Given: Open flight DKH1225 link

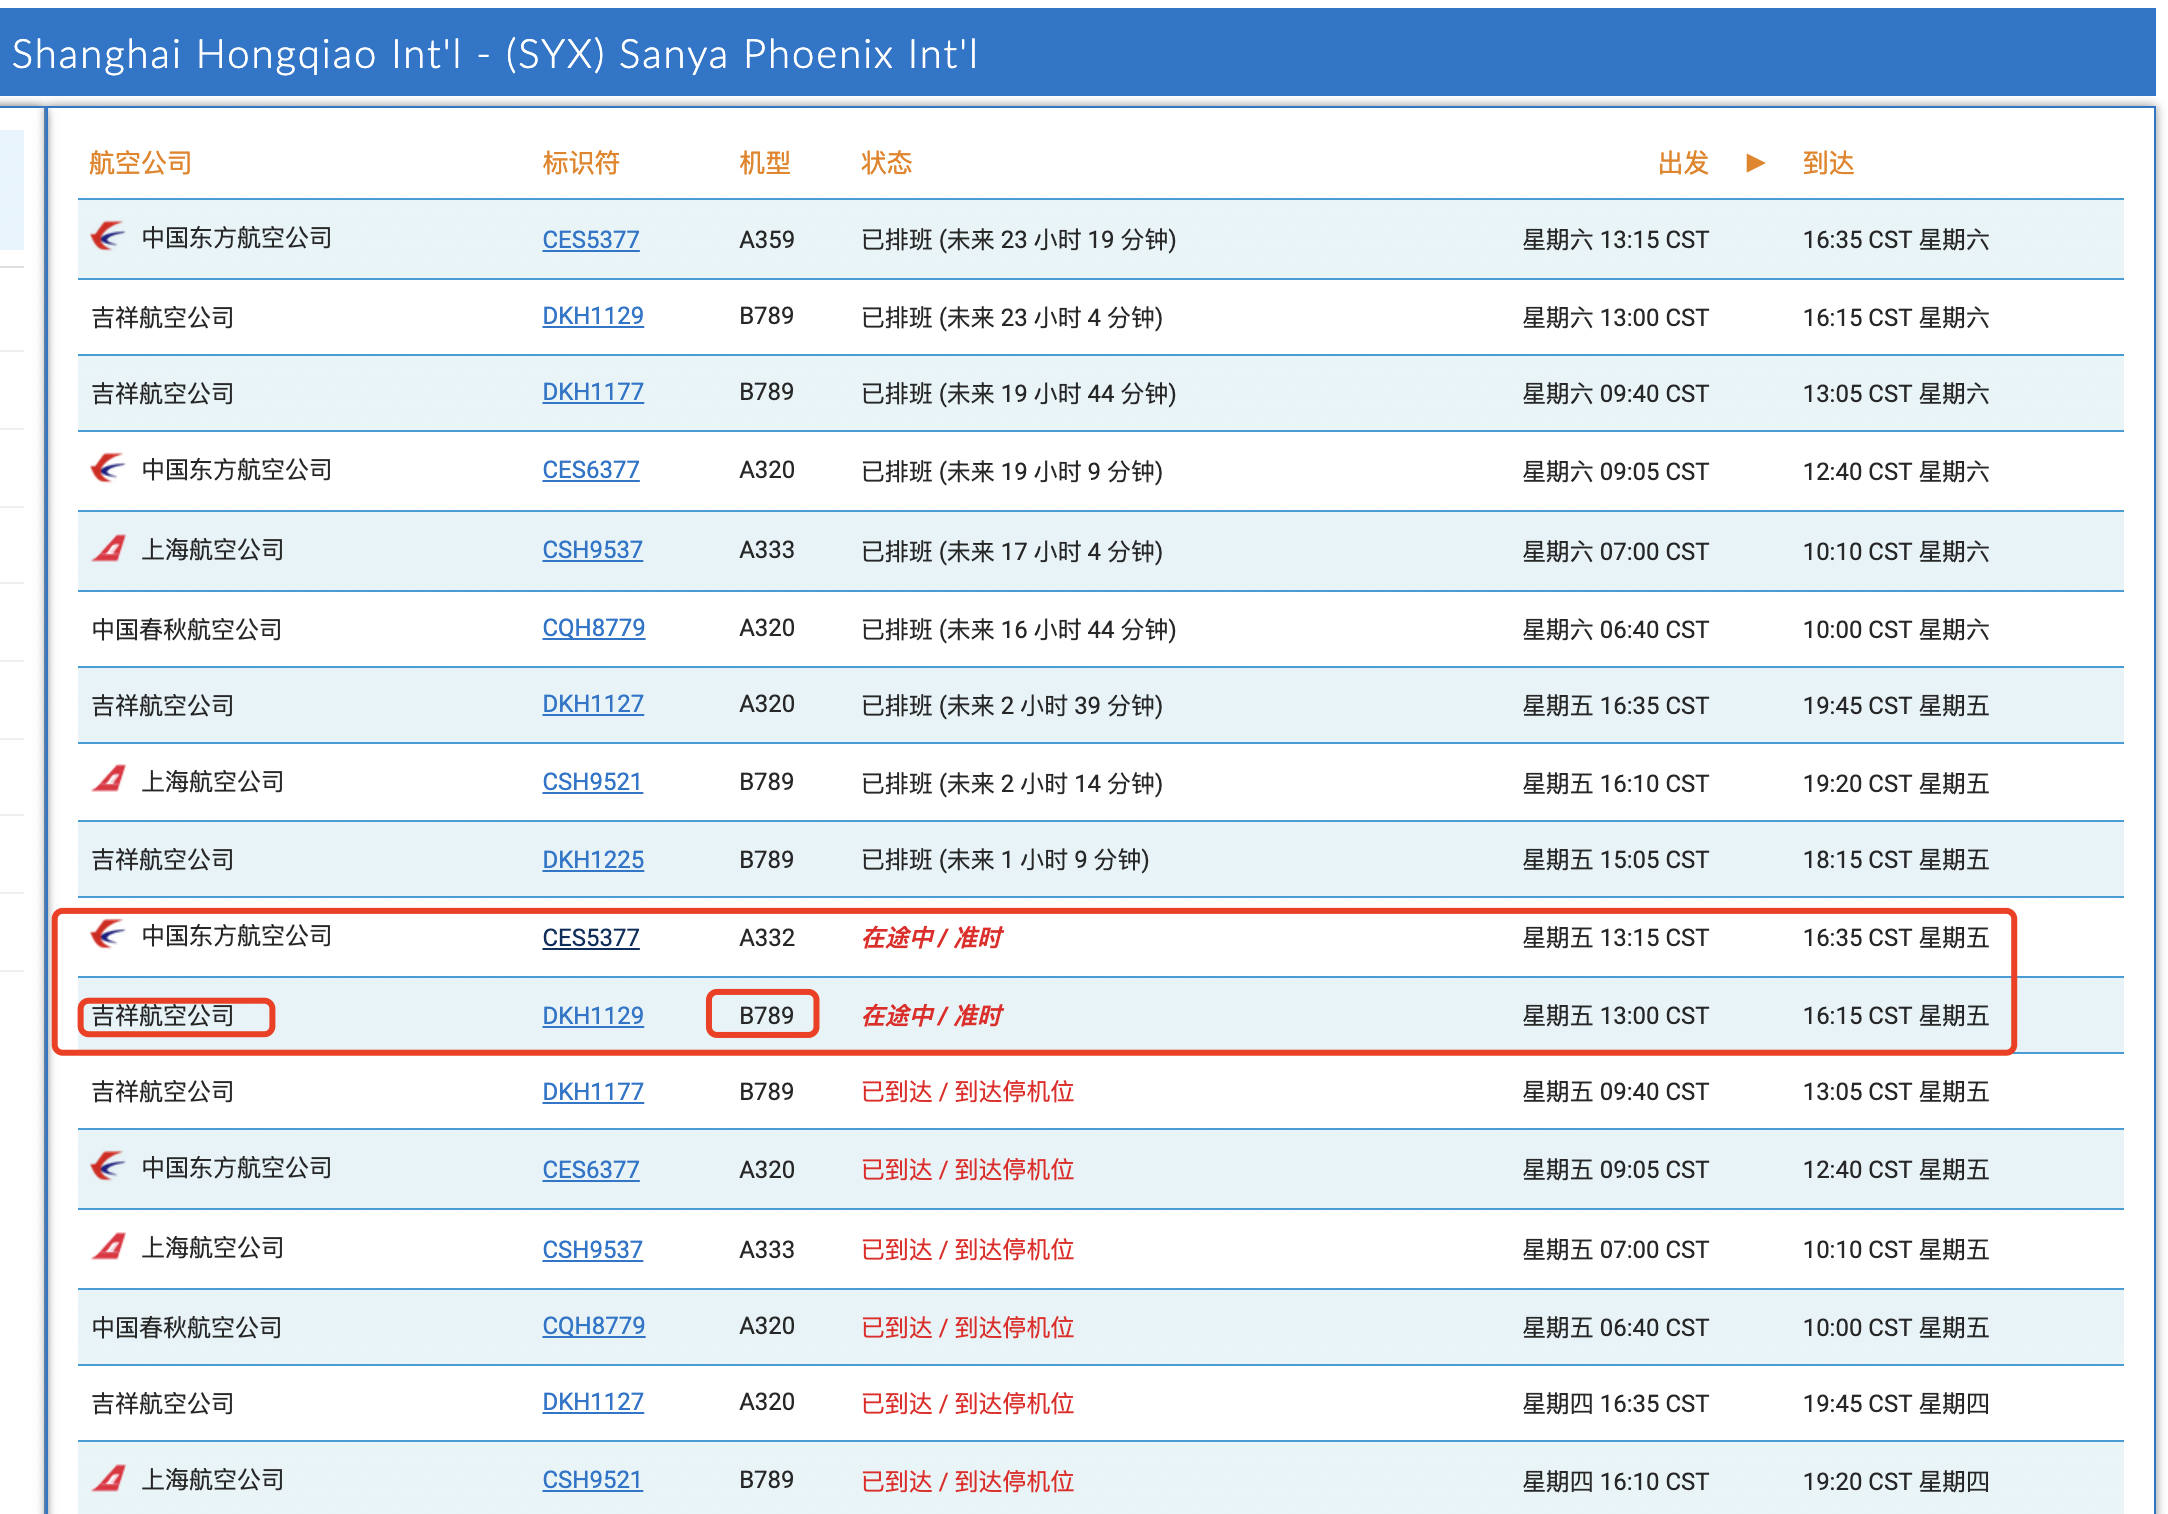Looking at the screenshot, I should click(593, 860).
